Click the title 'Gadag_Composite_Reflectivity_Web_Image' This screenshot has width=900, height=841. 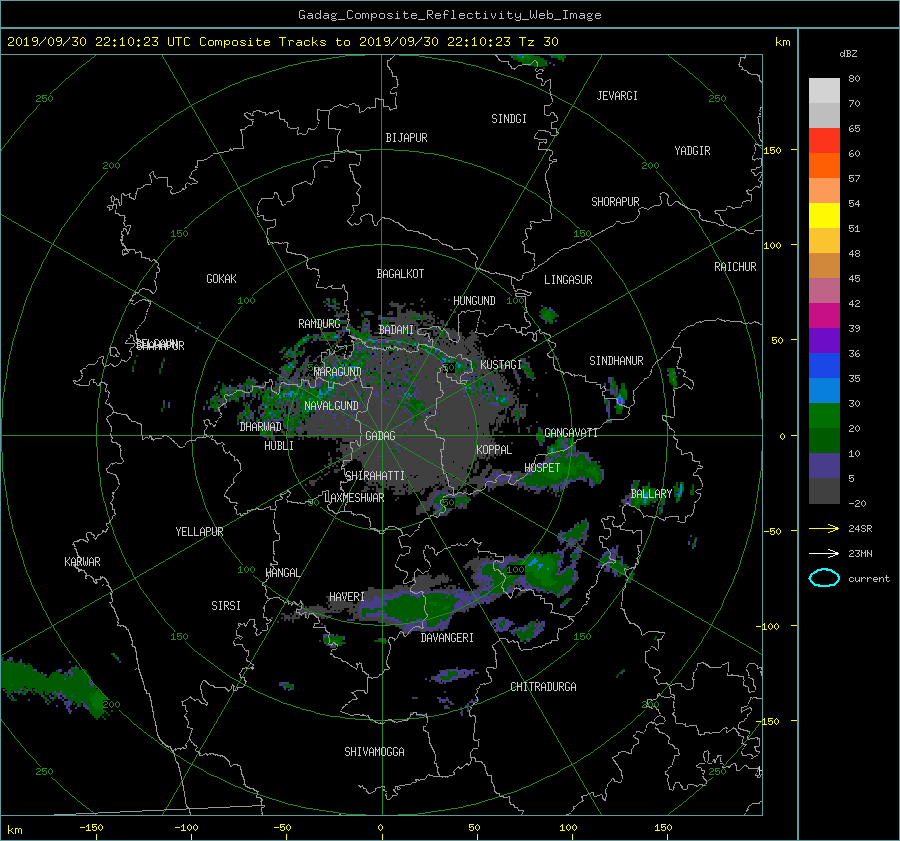(x=449, y=15)
